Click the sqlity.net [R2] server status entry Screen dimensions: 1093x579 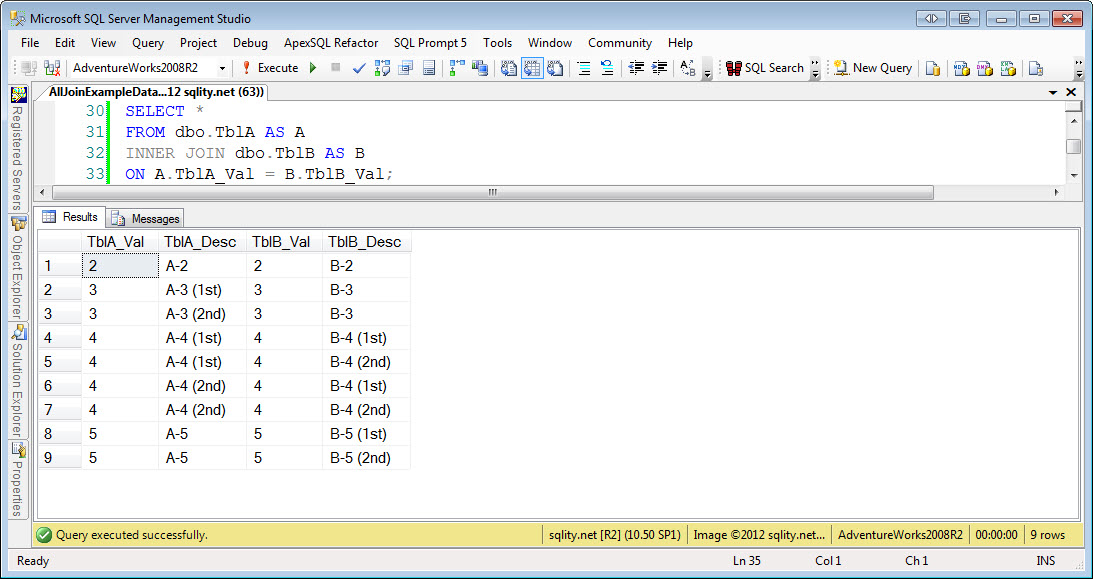coord(614,535)
